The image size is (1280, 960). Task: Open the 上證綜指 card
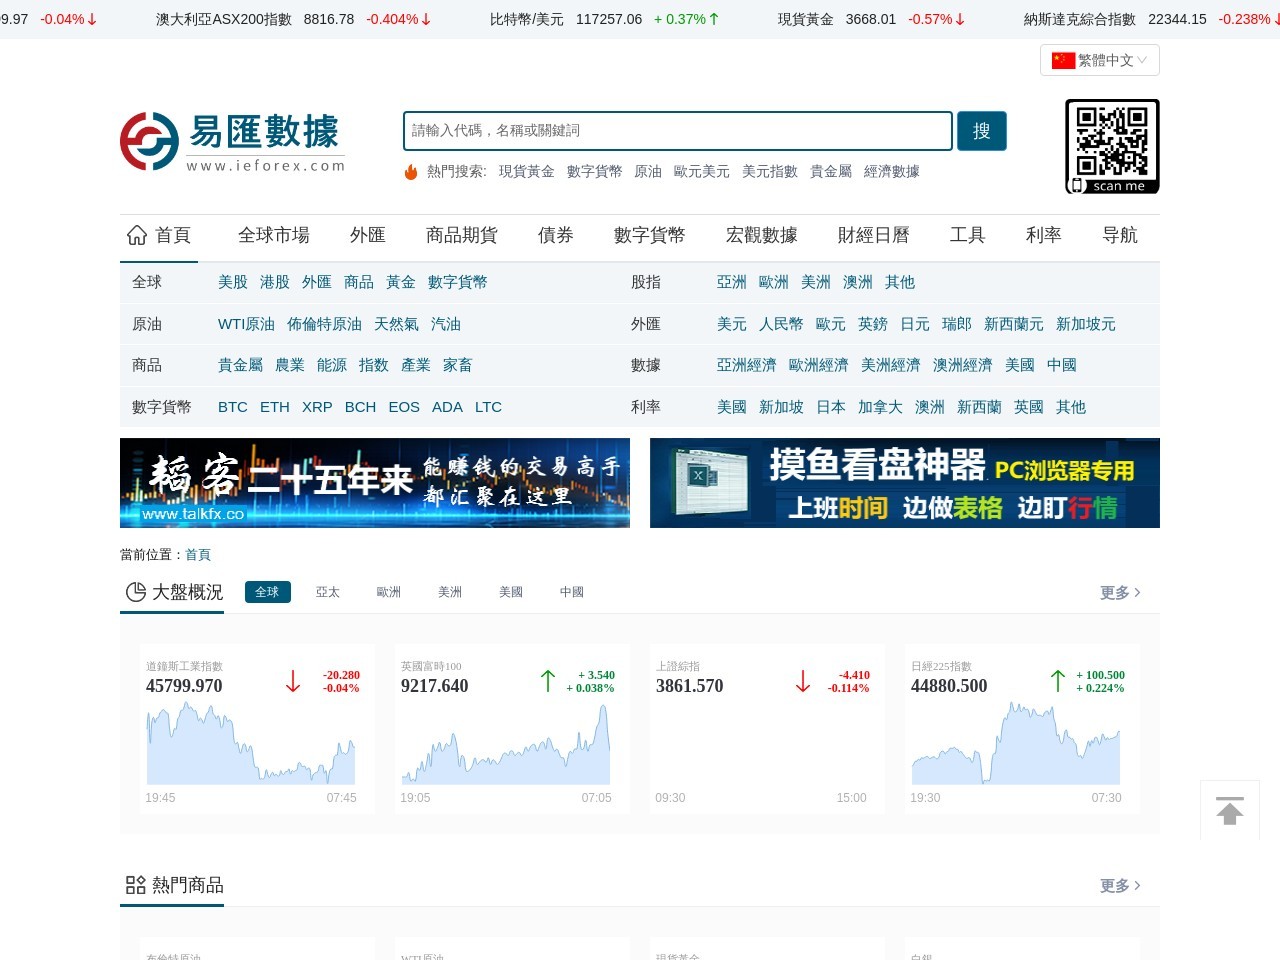click(767, 728)
